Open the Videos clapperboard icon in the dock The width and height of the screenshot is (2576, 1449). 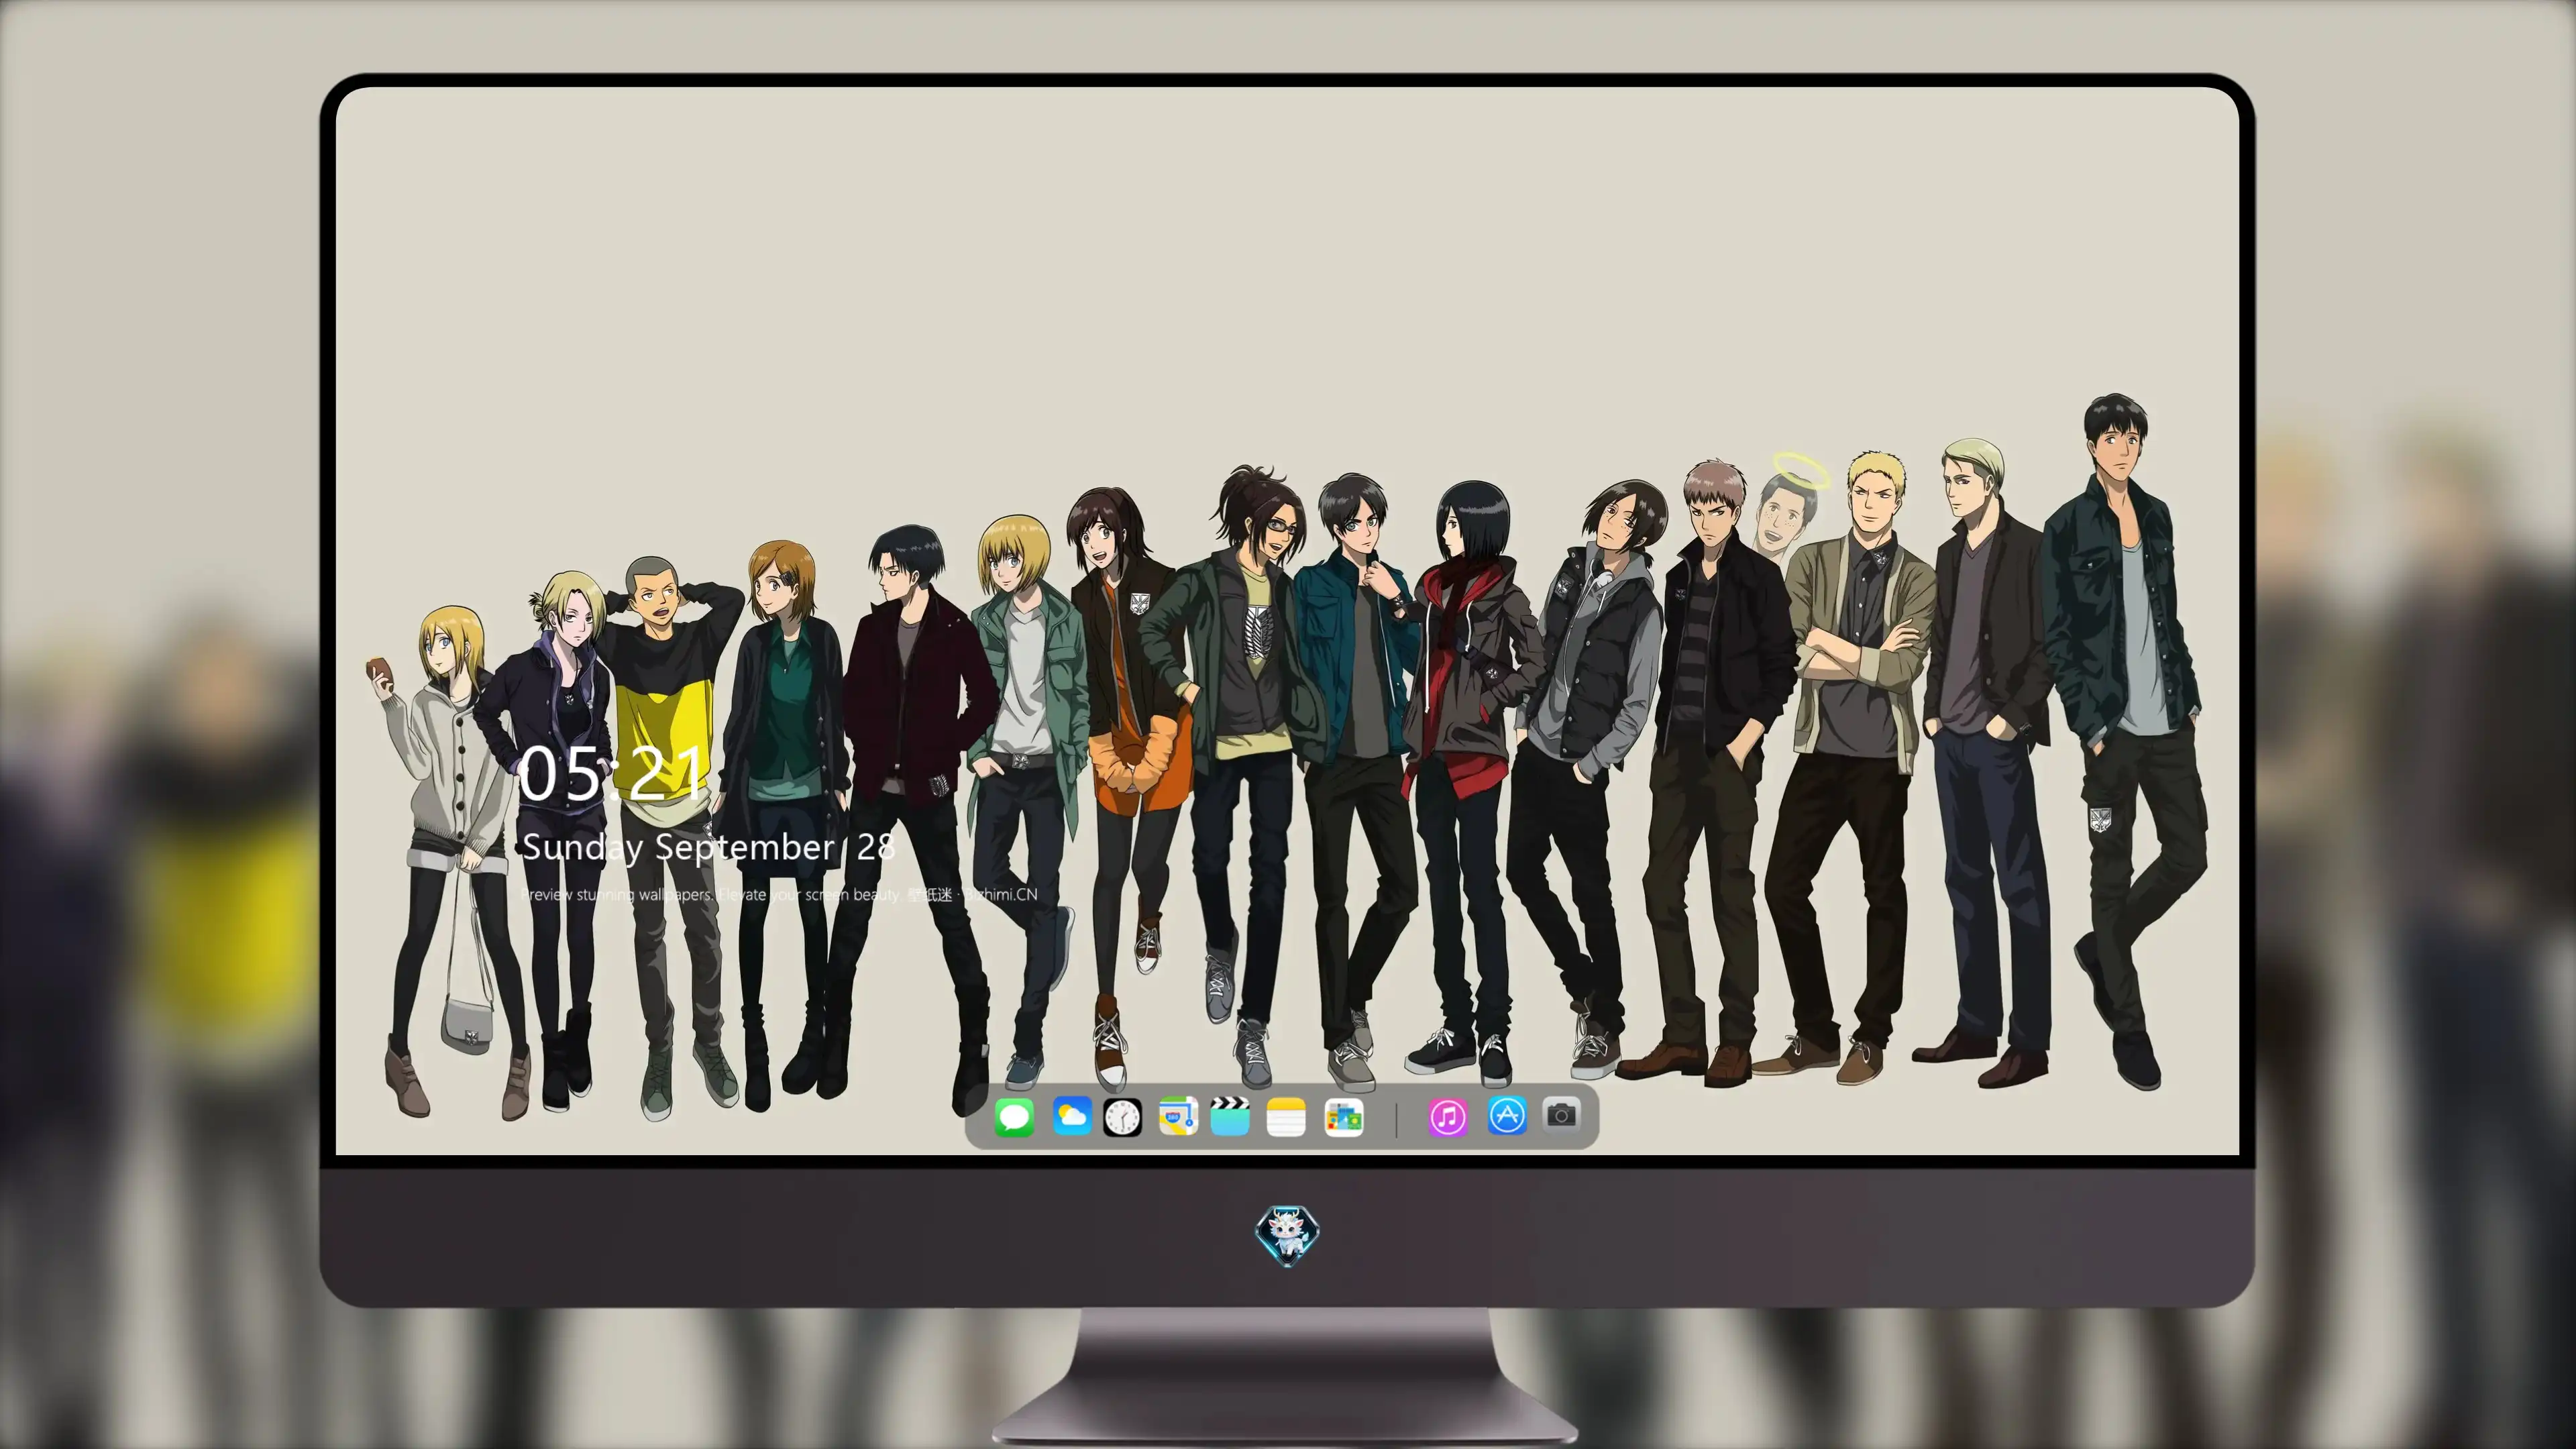click(1230, 1116)
